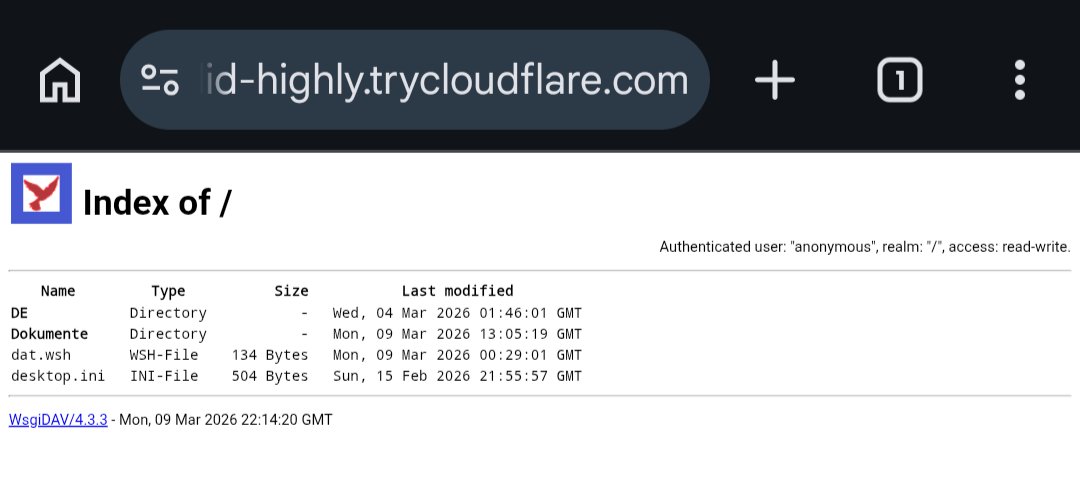Click the Type column header

coord(168,291)
